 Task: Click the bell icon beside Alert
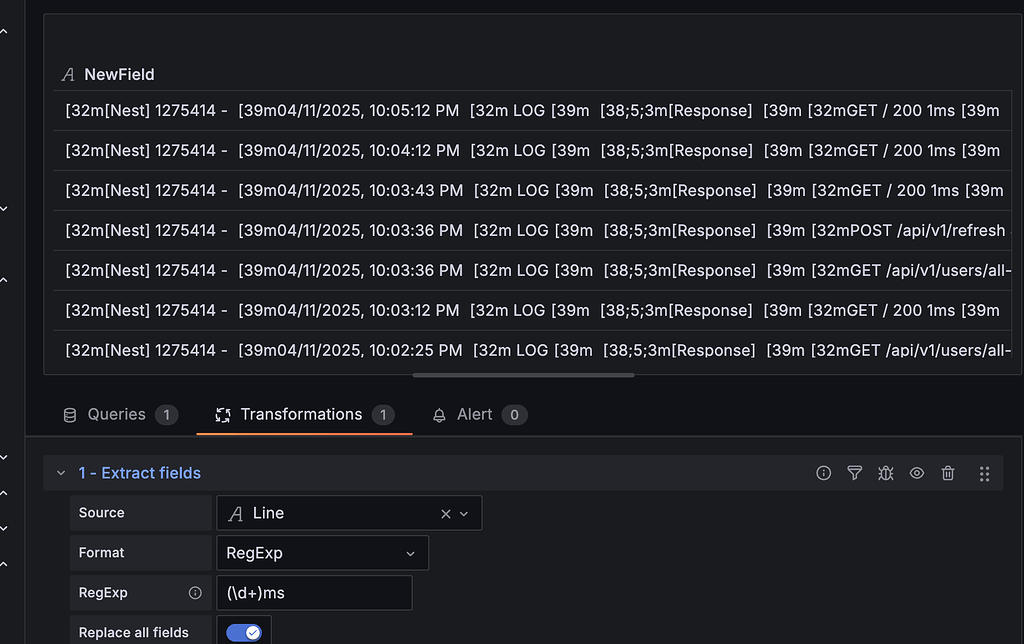point(440,414)
